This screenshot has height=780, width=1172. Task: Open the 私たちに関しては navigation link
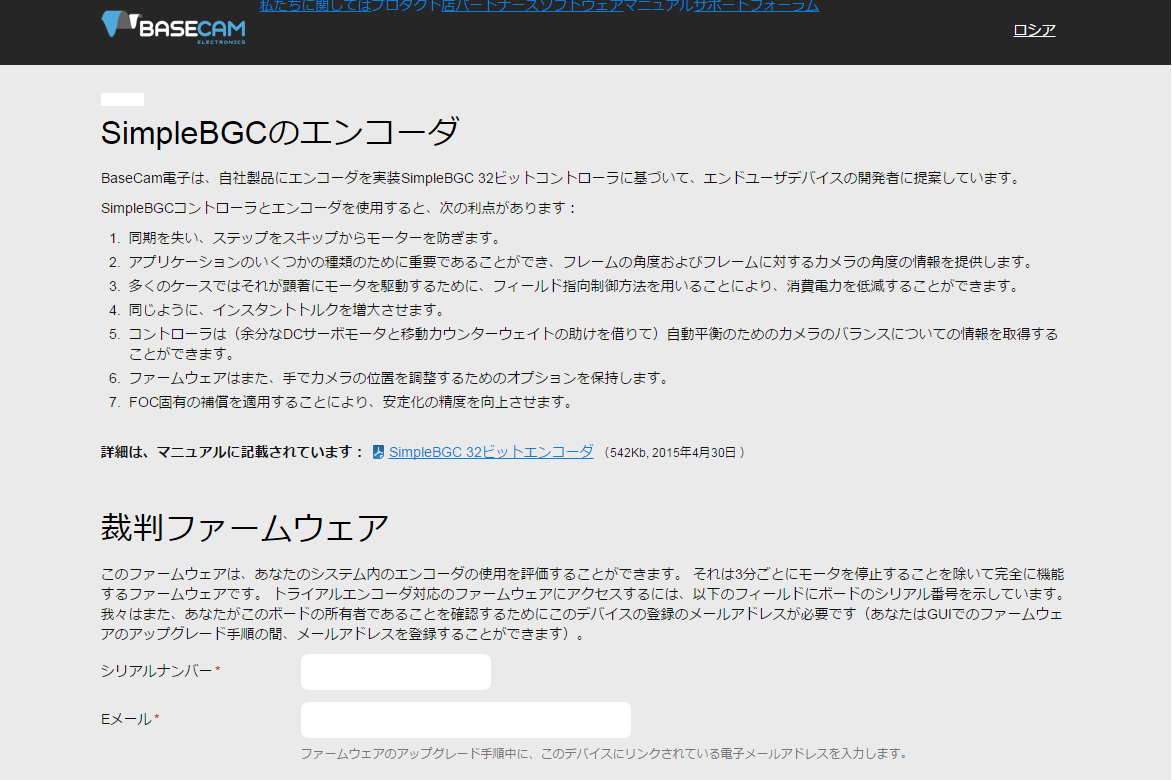pos(315,6)
